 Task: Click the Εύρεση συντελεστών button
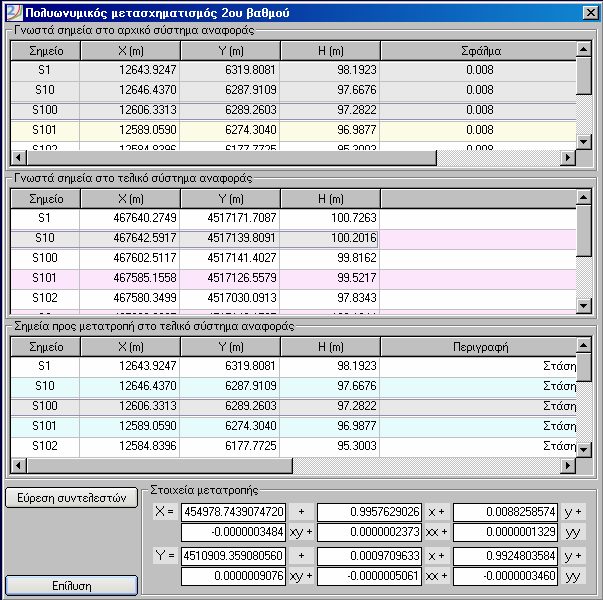point(72,498)
